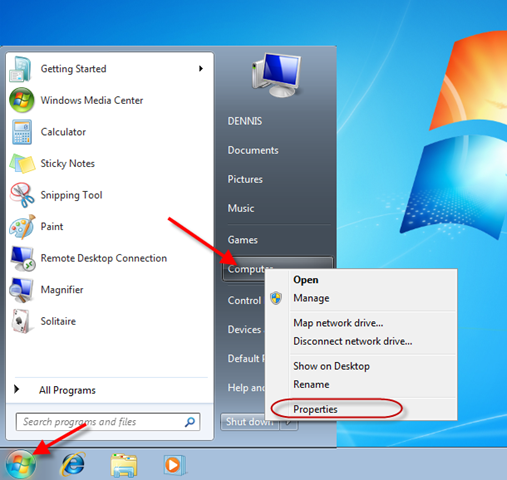Click the Search programs and files box

click(x=108, y=422)
